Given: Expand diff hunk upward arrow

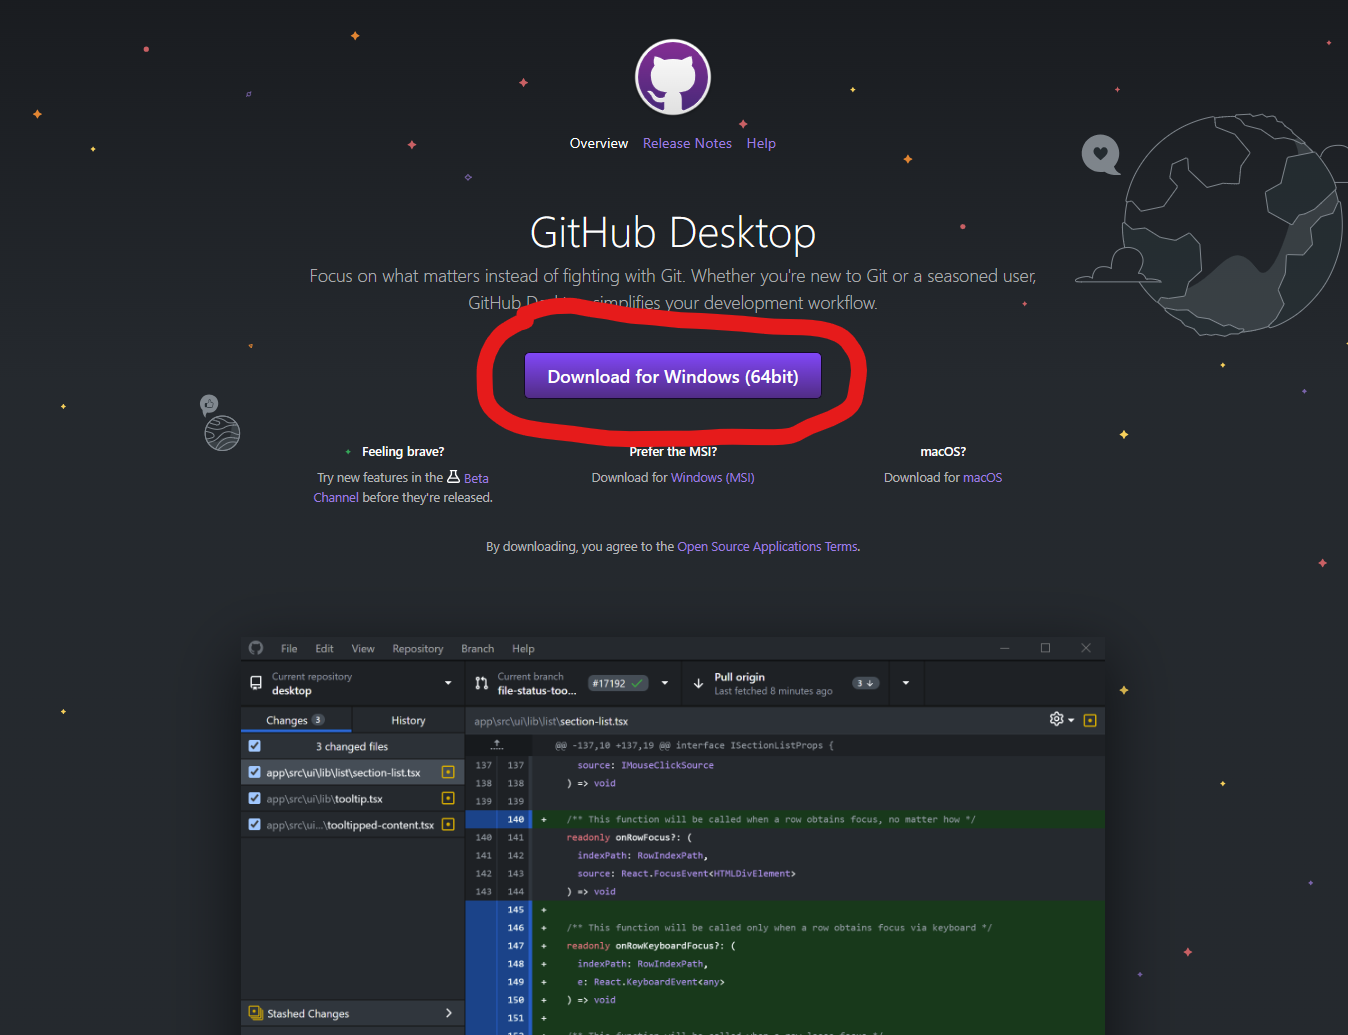Looking at the screenshot, I should pos(497,745).
